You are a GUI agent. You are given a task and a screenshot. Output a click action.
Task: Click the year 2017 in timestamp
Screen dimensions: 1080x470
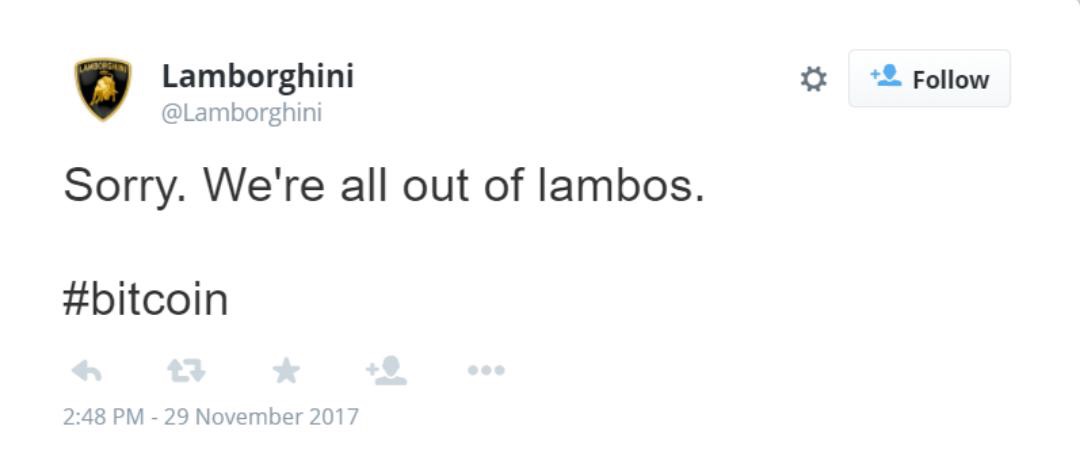(337, 417)
